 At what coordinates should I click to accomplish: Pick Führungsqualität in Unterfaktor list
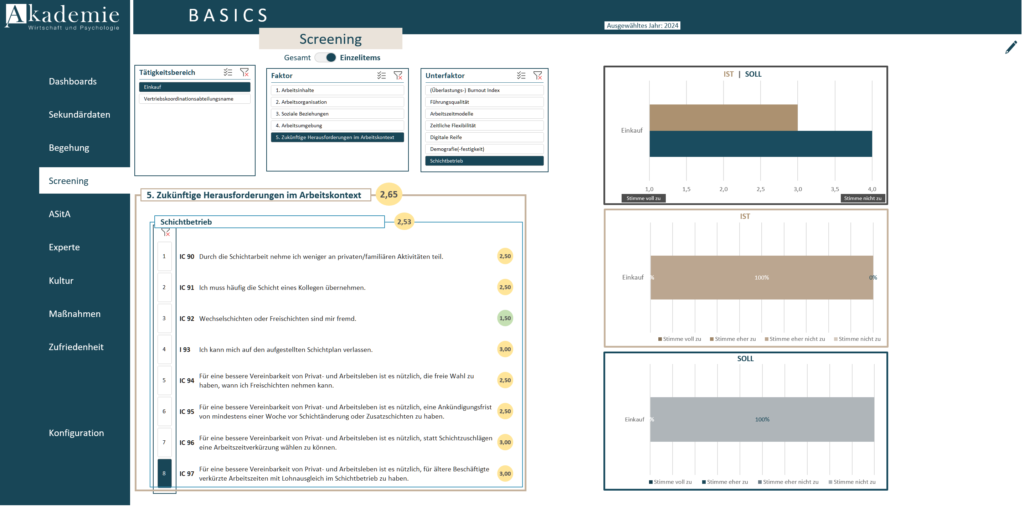(x=484, y=102)
